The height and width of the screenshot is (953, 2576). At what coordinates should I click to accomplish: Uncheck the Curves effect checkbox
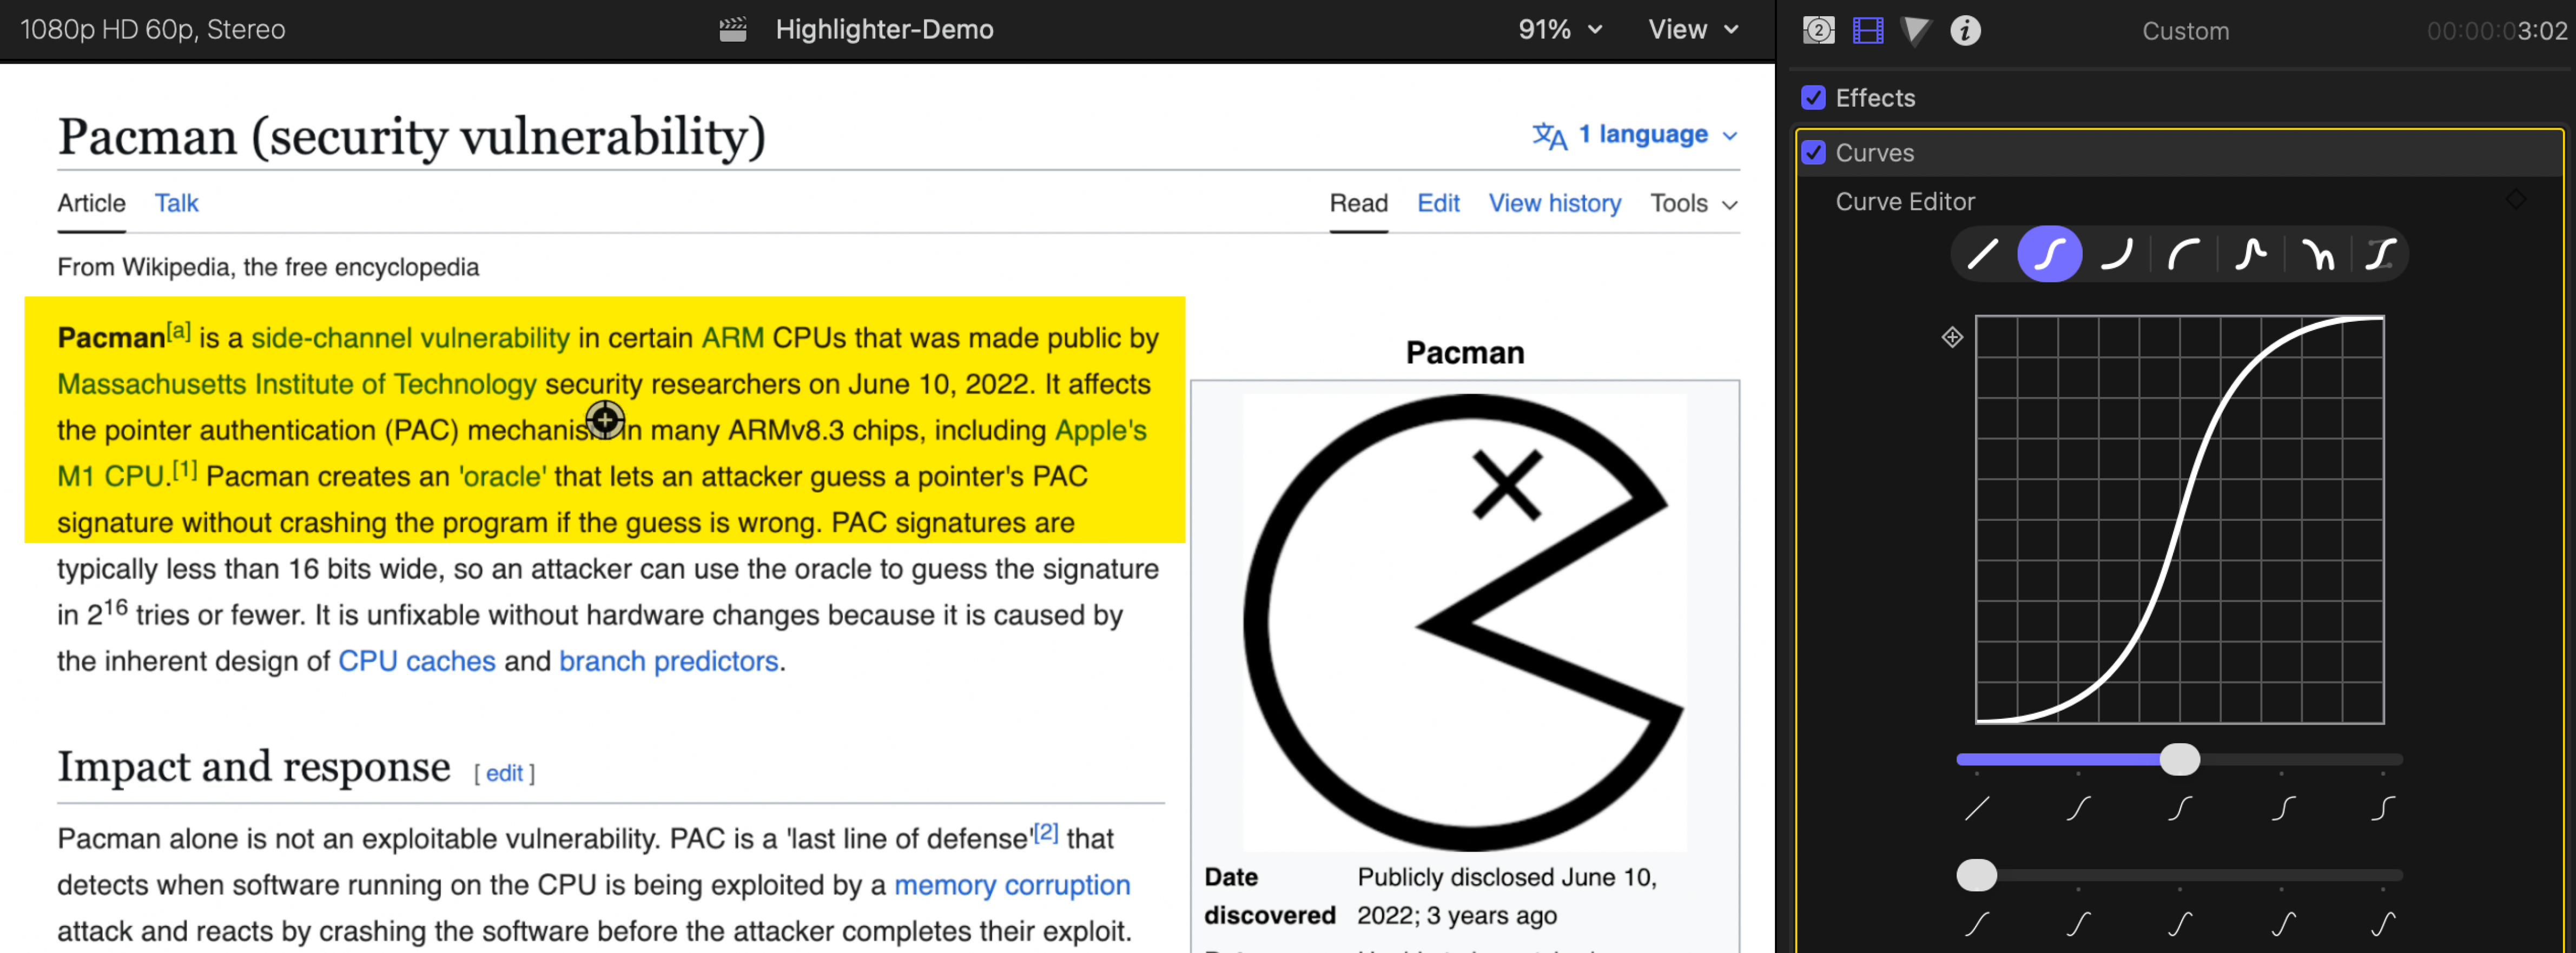[1813, 153]
